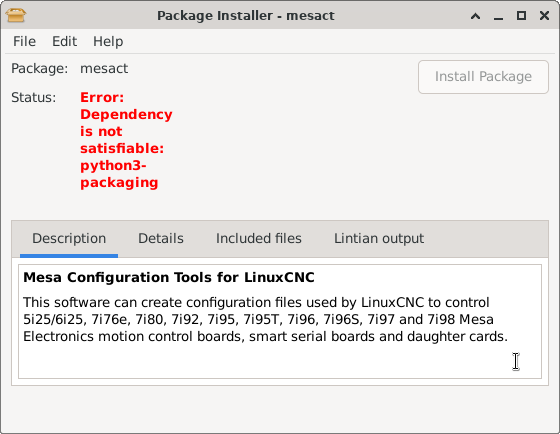Open the Help menu

click(x=108, y=41)
